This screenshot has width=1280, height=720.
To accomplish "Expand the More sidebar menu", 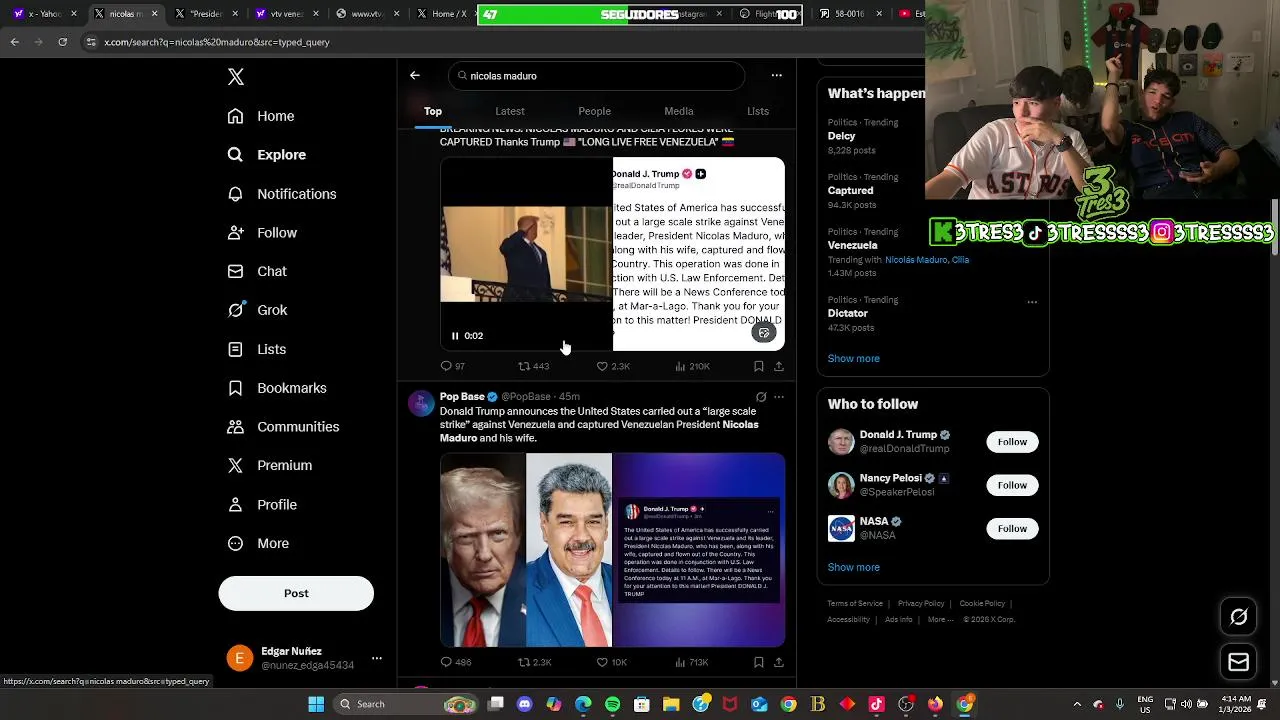I will [x=258, y=543].
